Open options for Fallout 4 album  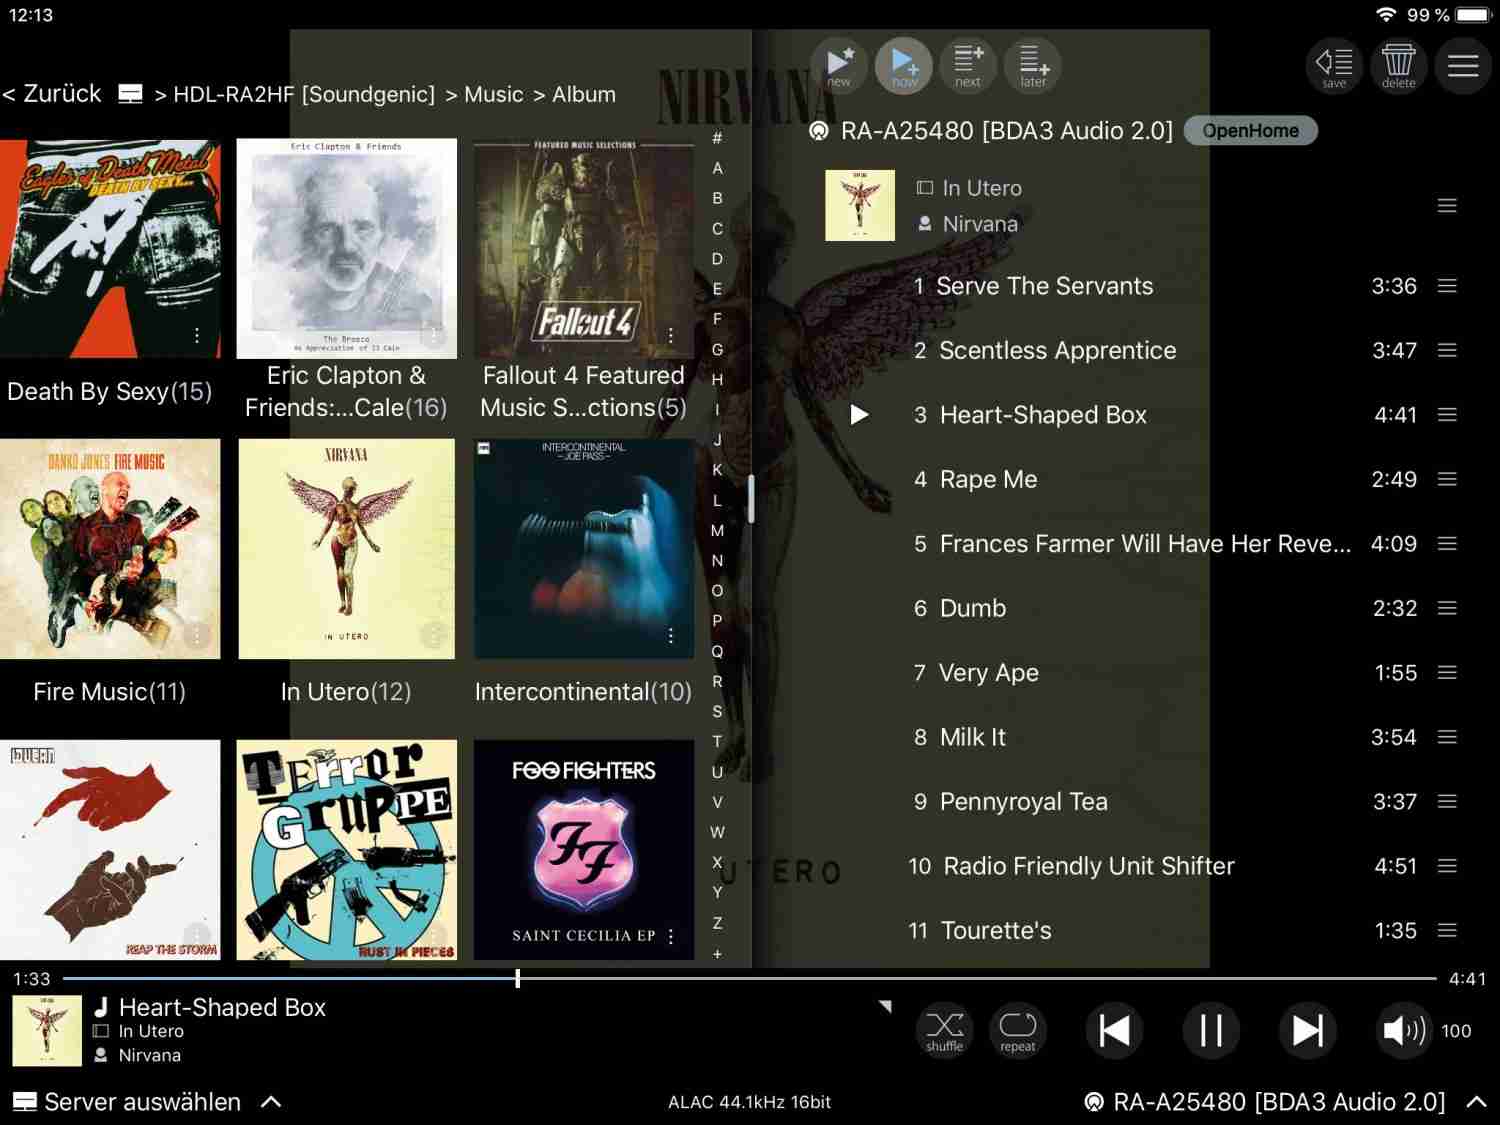[x=671, y=335]
